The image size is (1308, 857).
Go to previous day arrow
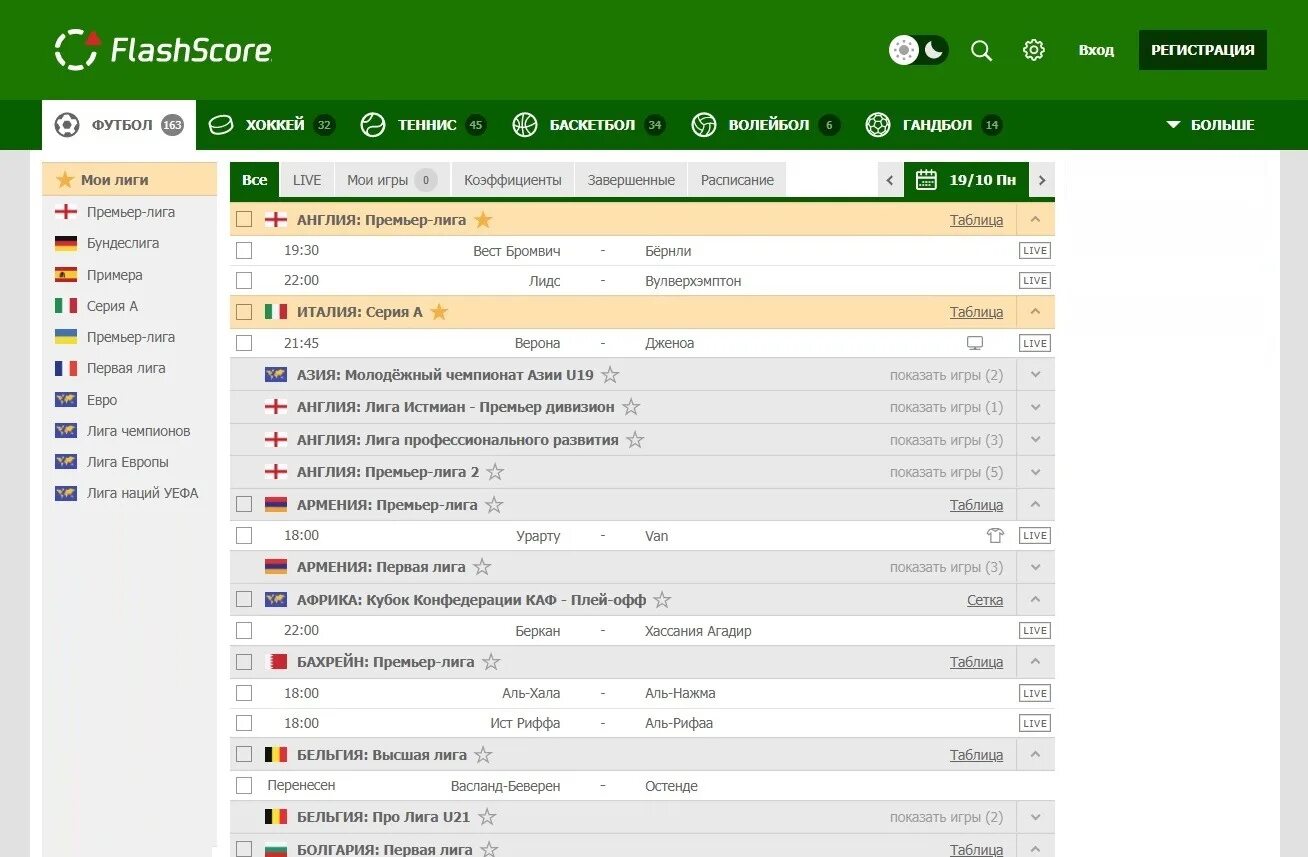[890, 180]
